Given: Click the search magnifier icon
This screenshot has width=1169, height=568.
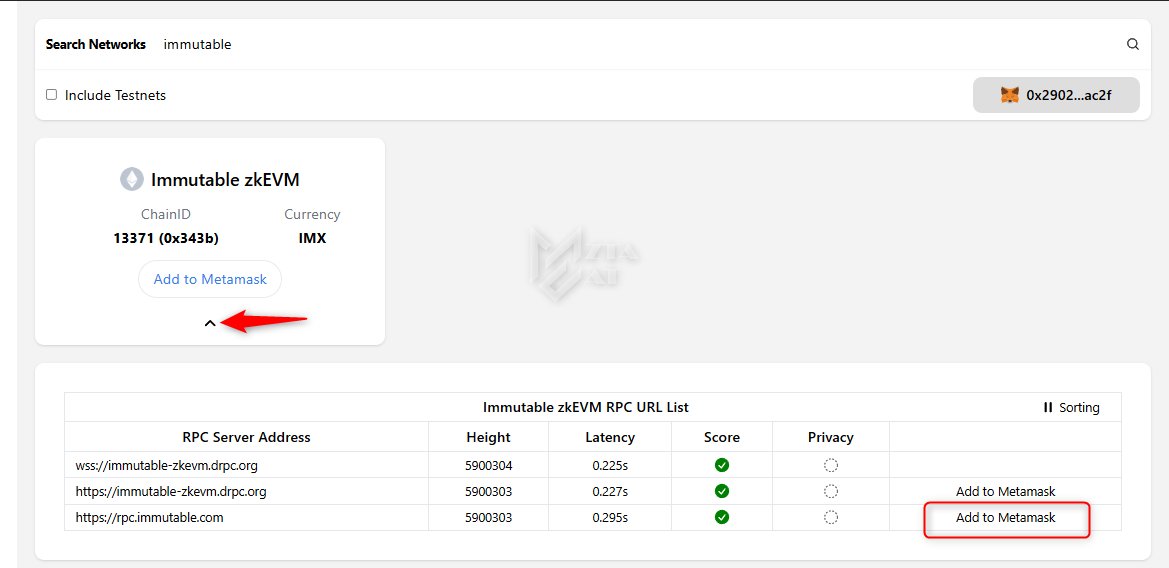Looking at the screenshot, I should [1132, 44].
